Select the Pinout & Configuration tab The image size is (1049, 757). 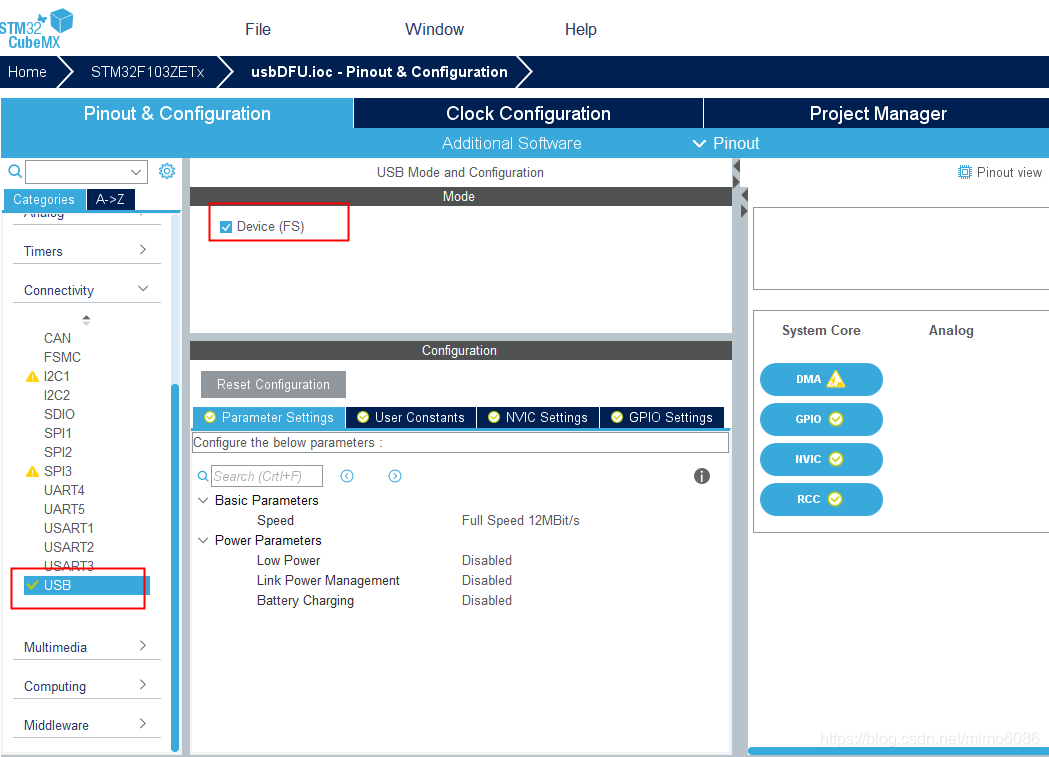pos(177,113)
